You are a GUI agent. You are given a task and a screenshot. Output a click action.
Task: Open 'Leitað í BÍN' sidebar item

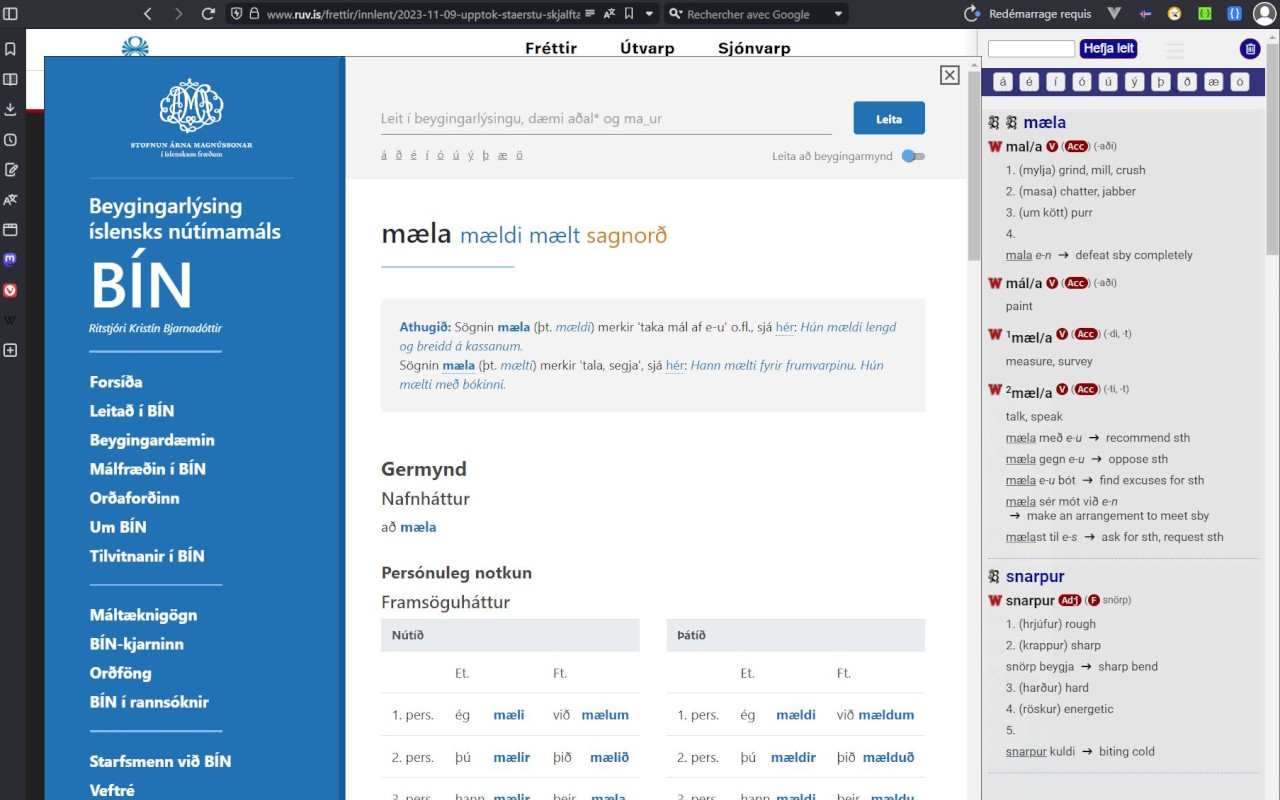[132, 411]
